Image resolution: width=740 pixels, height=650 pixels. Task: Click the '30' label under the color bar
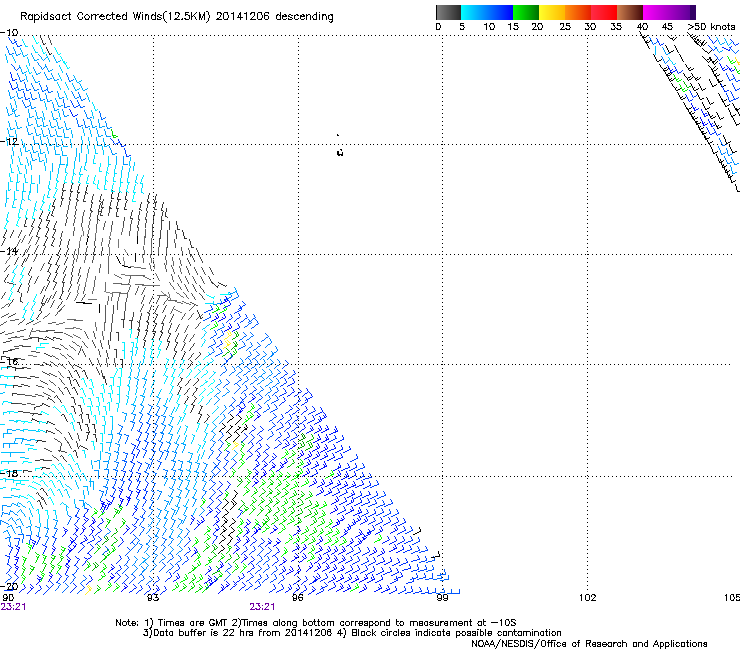[x=590, y=27]
